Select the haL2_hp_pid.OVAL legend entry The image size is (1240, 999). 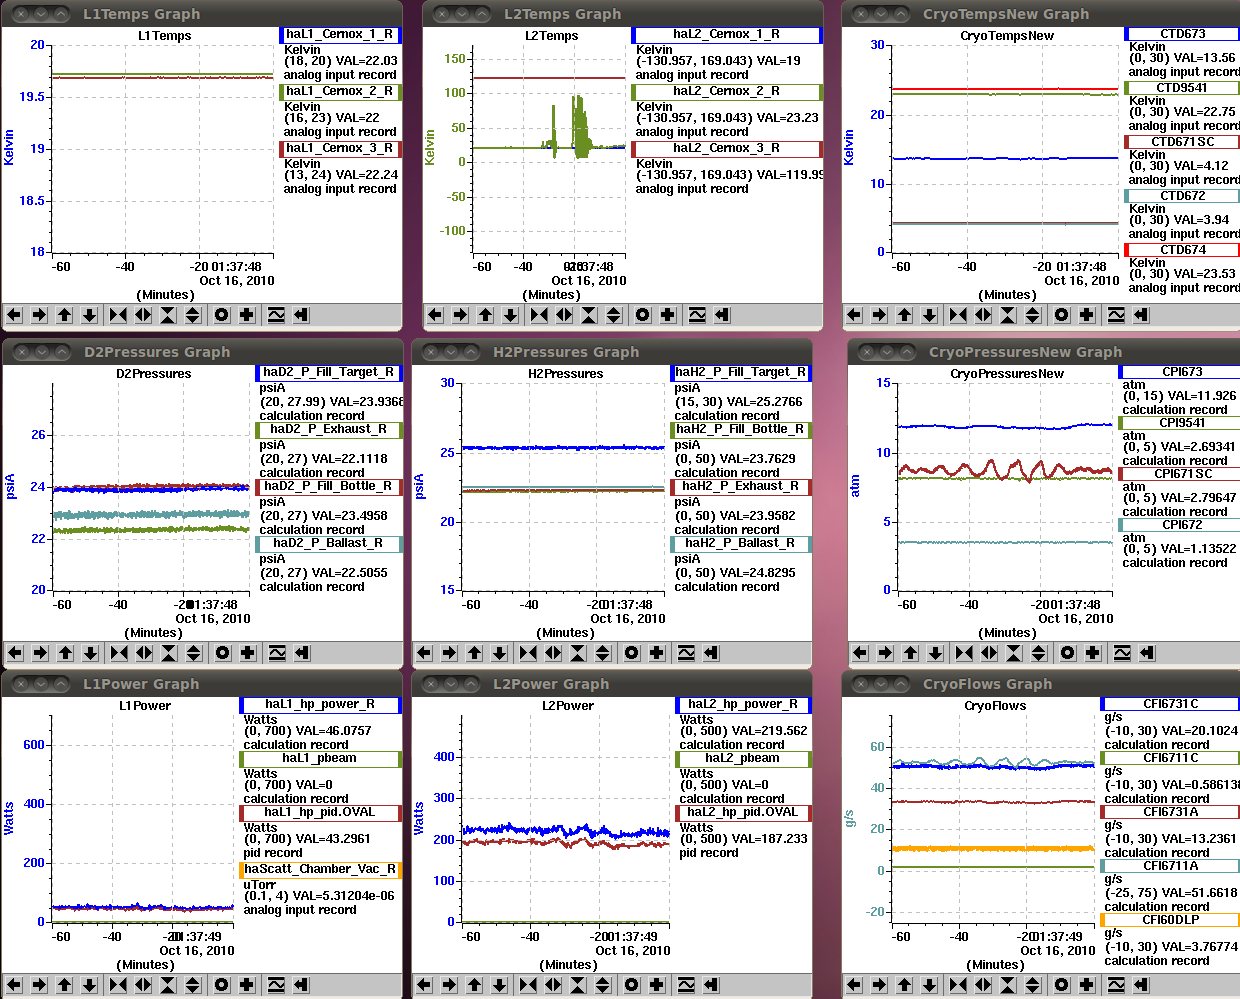point(743,812)
